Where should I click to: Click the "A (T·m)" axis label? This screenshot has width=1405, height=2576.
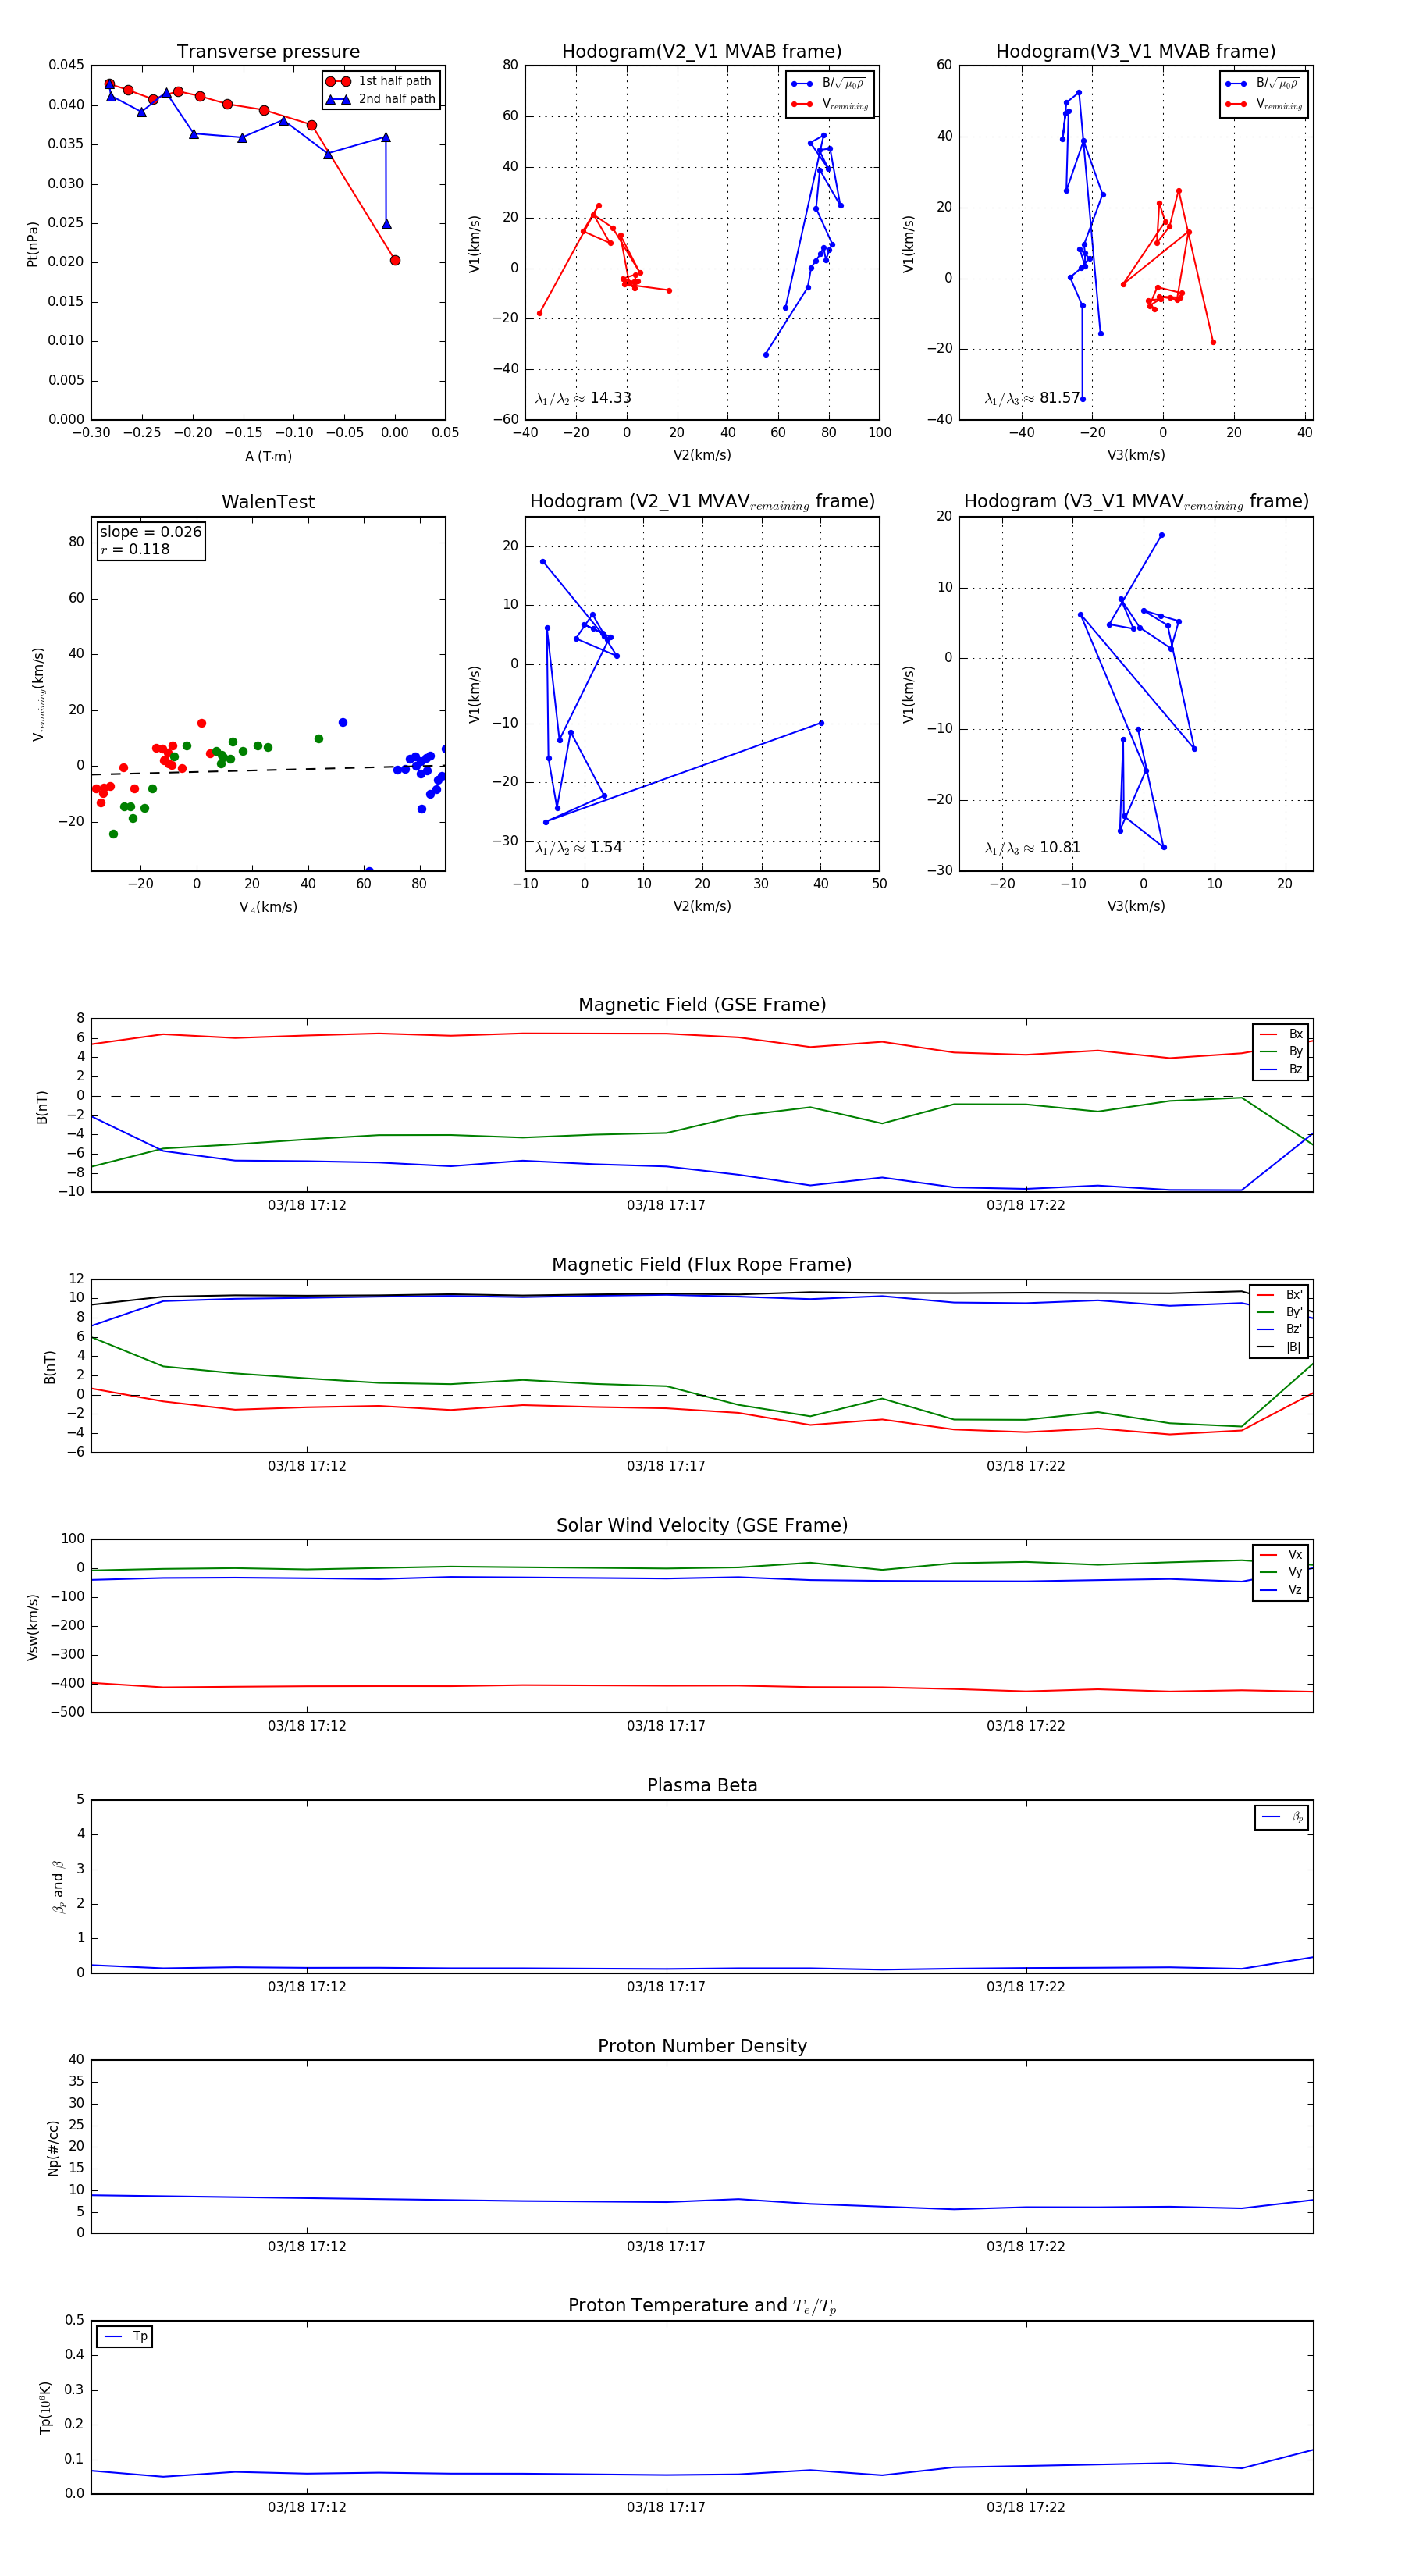268,457
